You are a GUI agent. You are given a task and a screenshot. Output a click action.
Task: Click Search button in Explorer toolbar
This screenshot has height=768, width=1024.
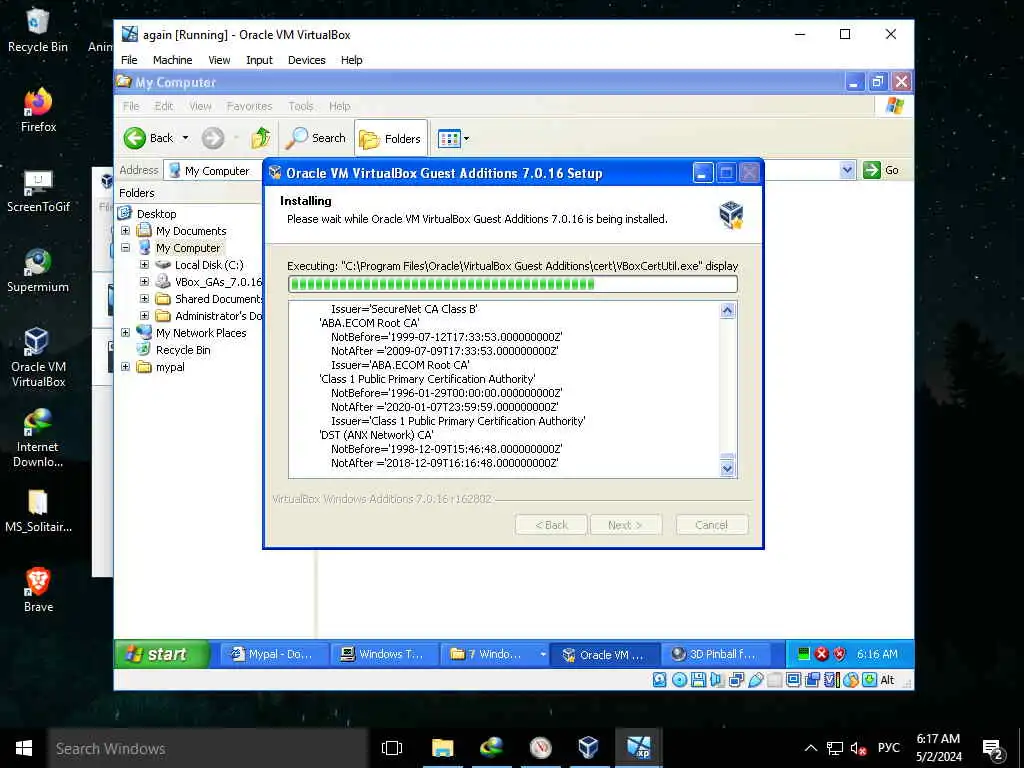tap(316, 138)
